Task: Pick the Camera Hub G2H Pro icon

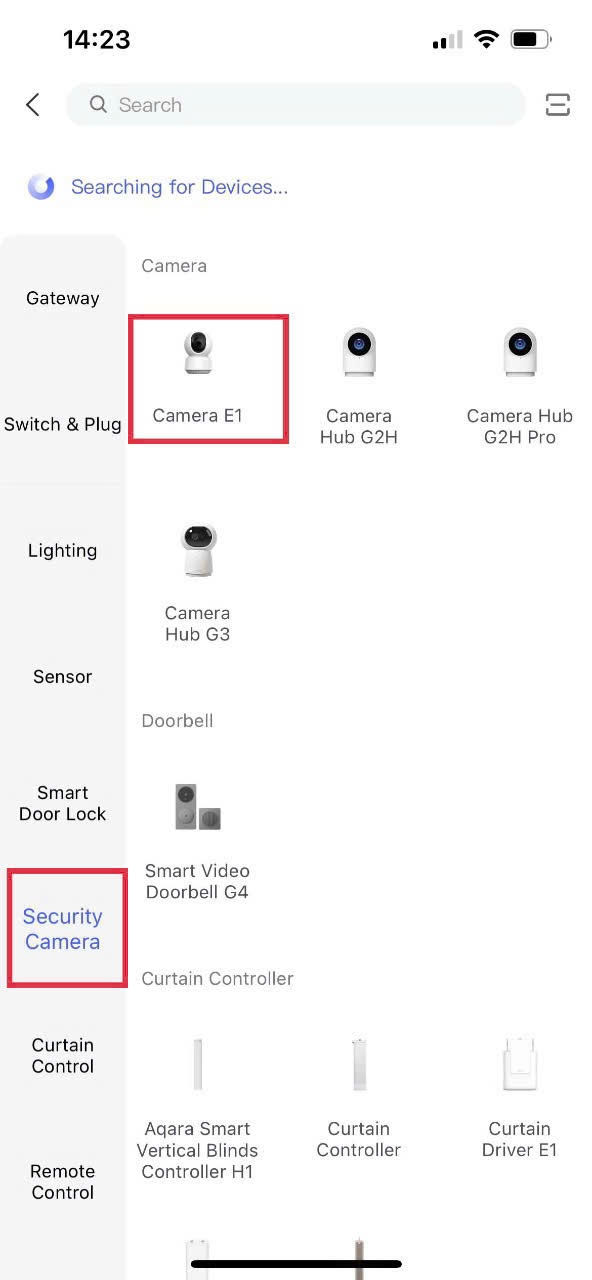Action: coord(519,350)
